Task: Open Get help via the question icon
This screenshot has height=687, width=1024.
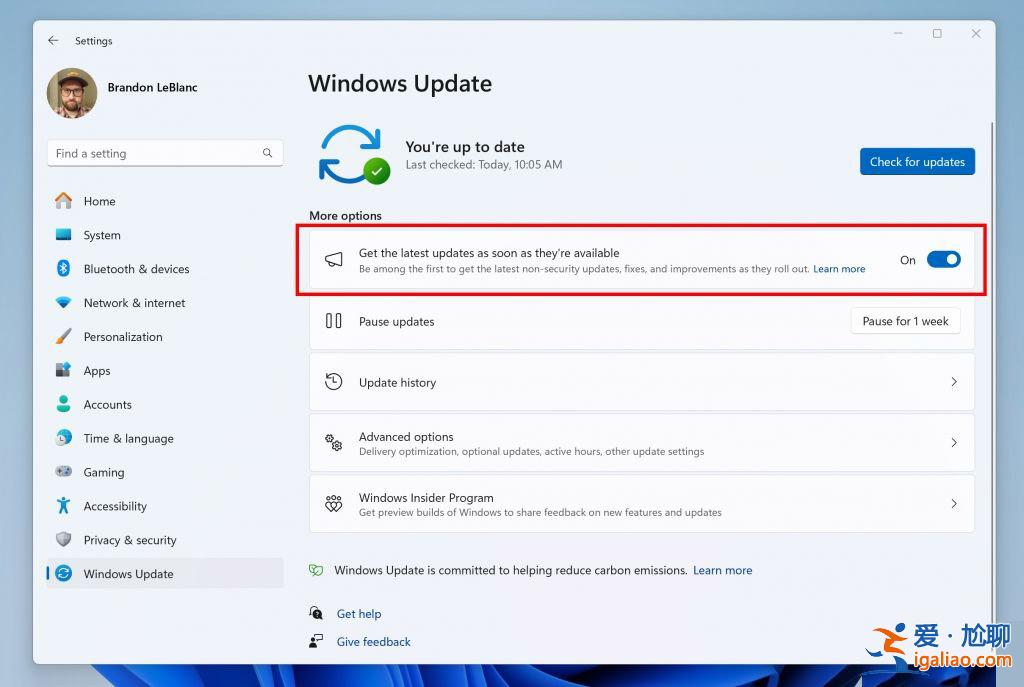Action: [317, 613]
